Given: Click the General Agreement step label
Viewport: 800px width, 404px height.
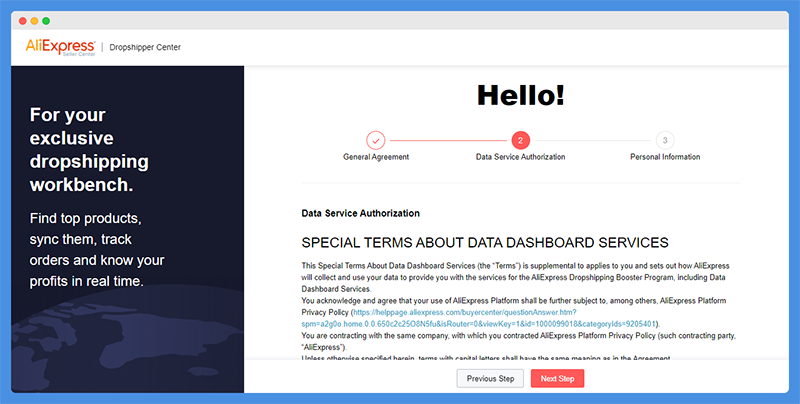Looking at the screenshot, I should tap(376, 157).
